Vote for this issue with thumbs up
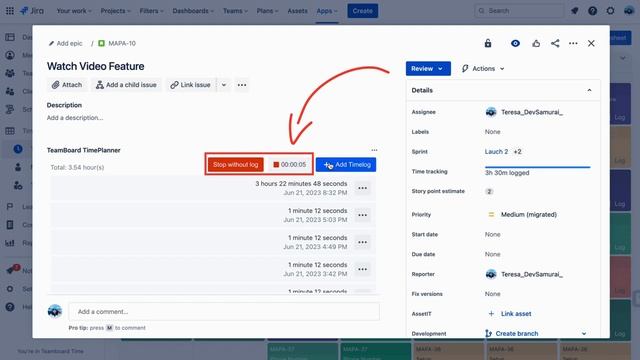 click(536, 43)
